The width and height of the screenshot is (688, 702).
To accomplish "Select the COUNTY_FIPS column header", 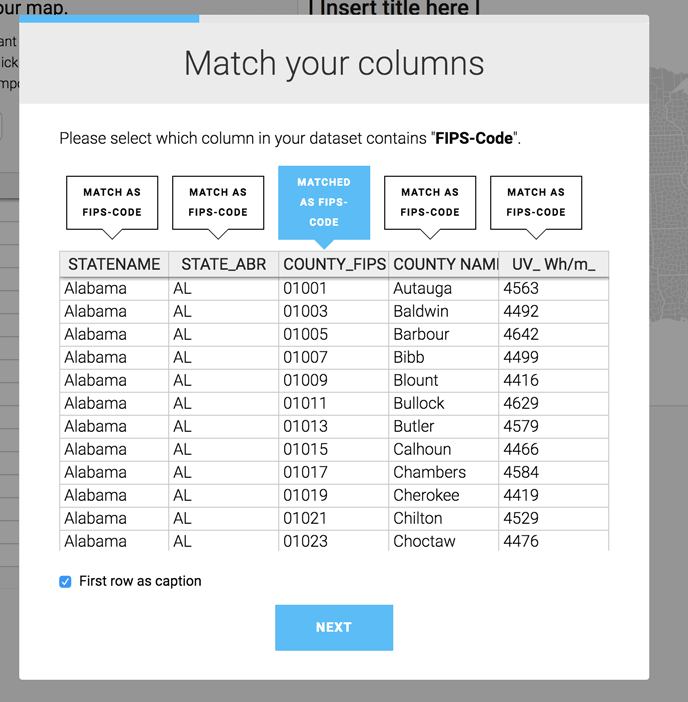I will 334,264.
